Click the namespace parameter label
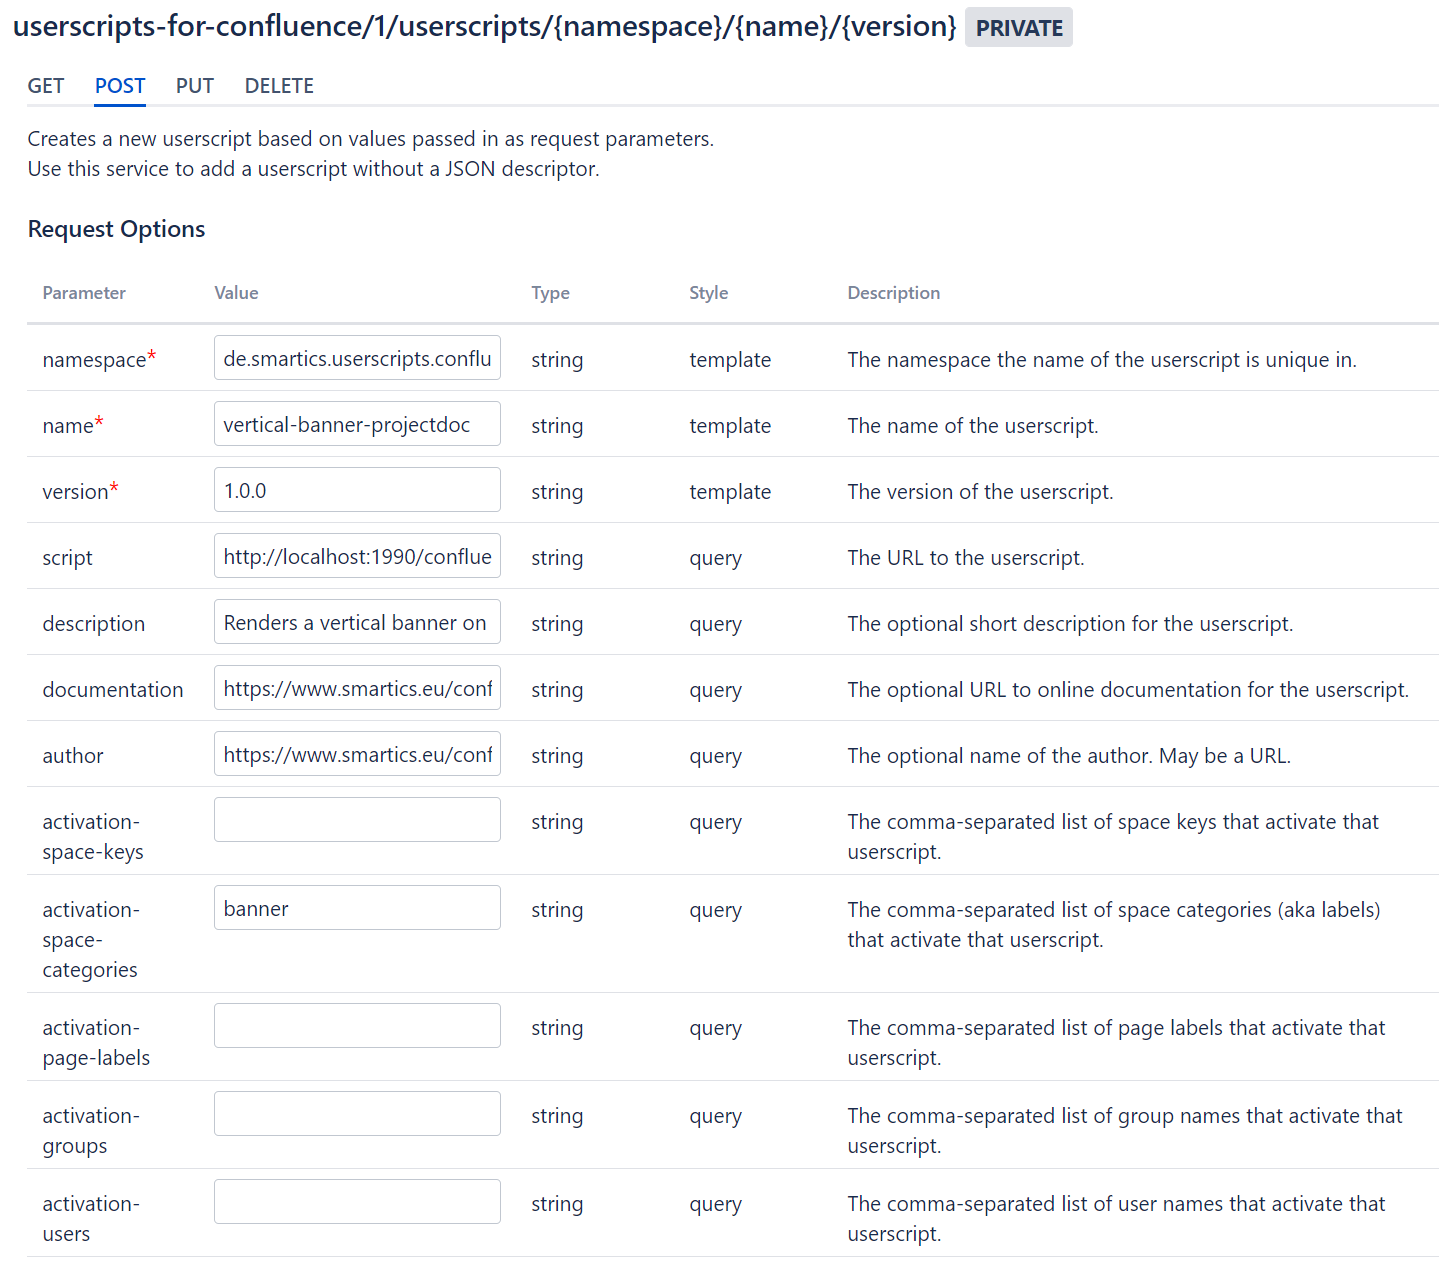The image size is (1439, 1273). coord(90,358)
